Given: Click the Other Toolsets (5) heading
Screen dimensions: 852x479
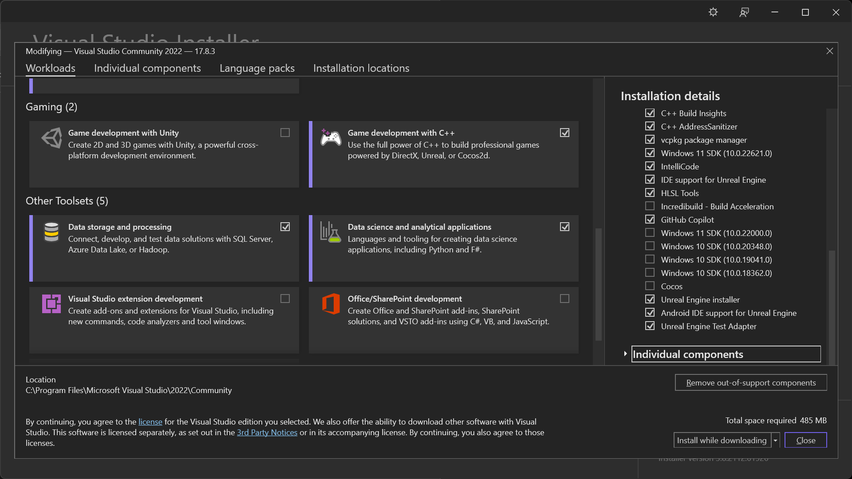Looking at the screenshot, I should 67,201.
